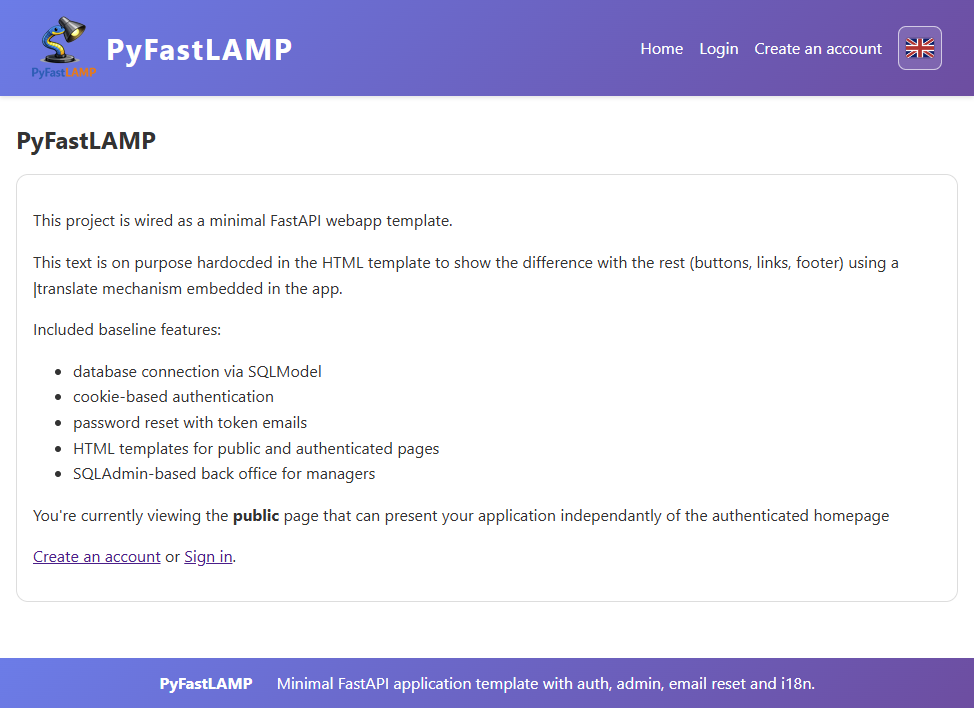Image resolution: width=974 pixels, height=708 pixels.
Task: Open the UK flag language selector
Action: point(919,48)
